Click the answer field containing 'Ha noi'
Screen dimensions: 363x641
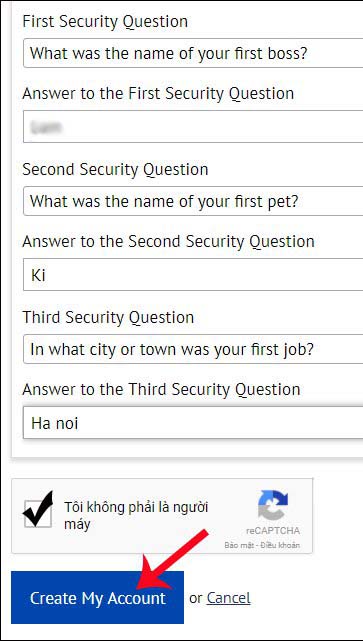click(193, 423)
